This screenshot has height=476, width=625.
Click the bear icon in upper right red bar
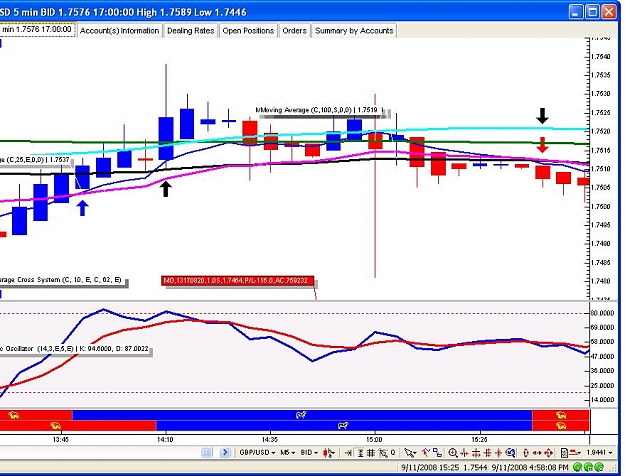click(561, 415)
